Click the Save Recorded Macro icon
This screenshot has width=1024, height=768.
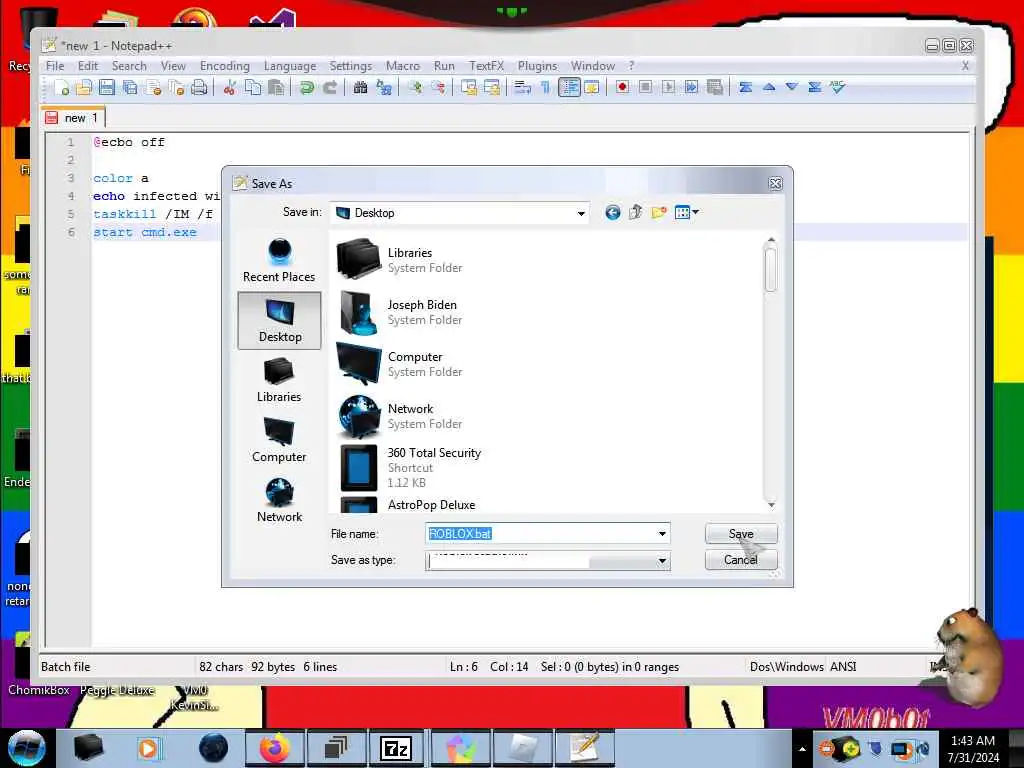[714, 88]
